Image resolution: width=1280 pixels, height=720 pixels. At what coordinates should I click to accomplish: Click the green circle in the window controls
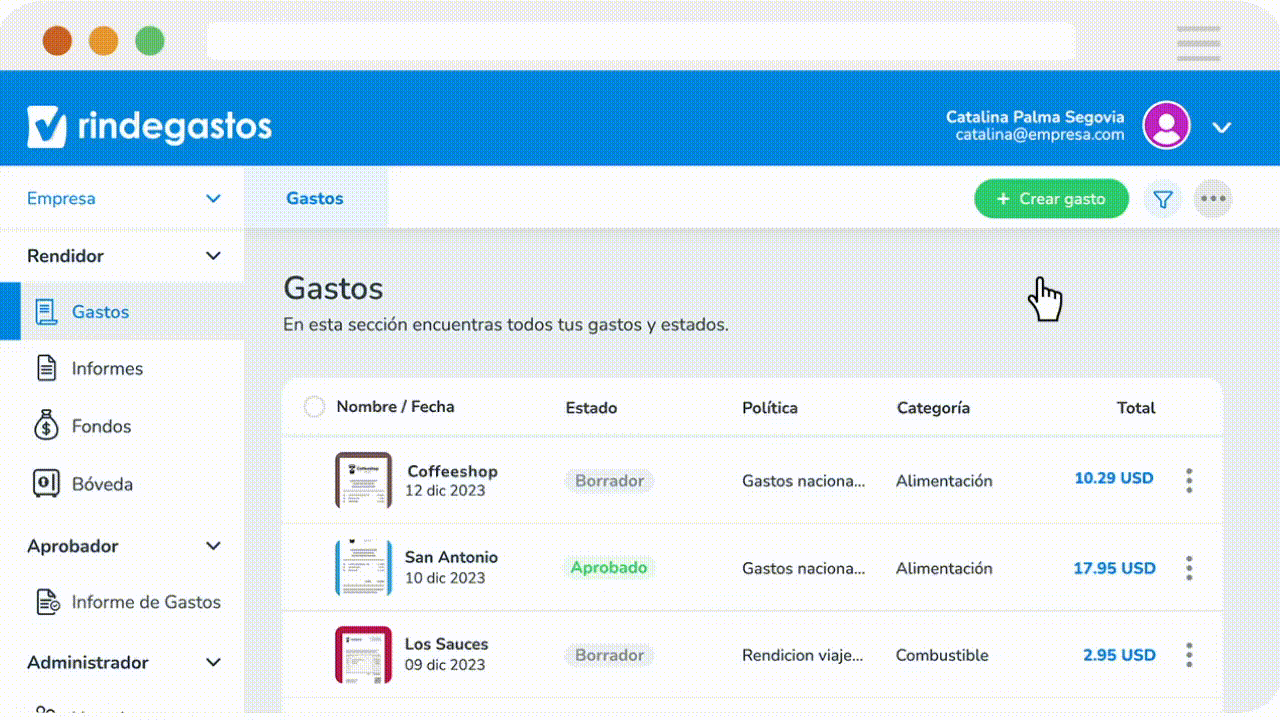(x=149, y=41)
